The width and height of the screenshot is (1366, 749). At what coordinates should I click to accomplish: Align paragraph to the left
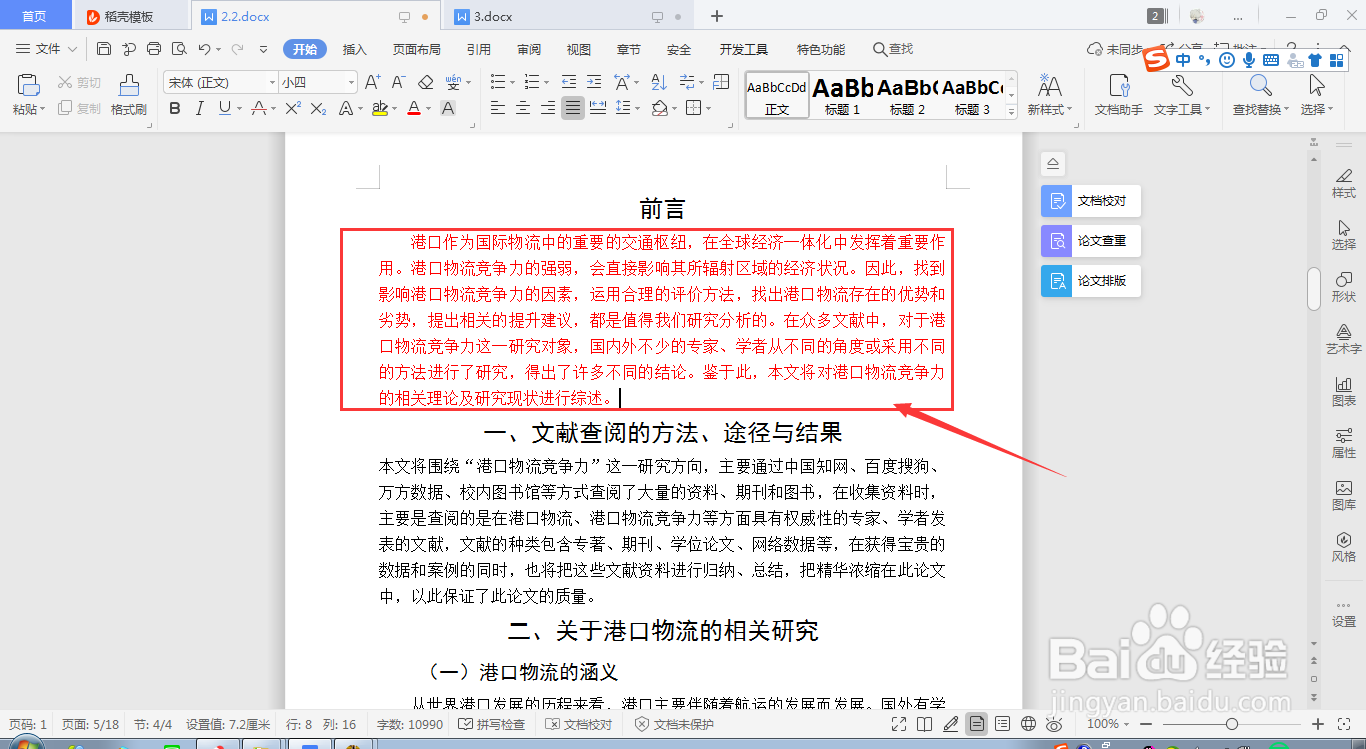click(498, 108)
